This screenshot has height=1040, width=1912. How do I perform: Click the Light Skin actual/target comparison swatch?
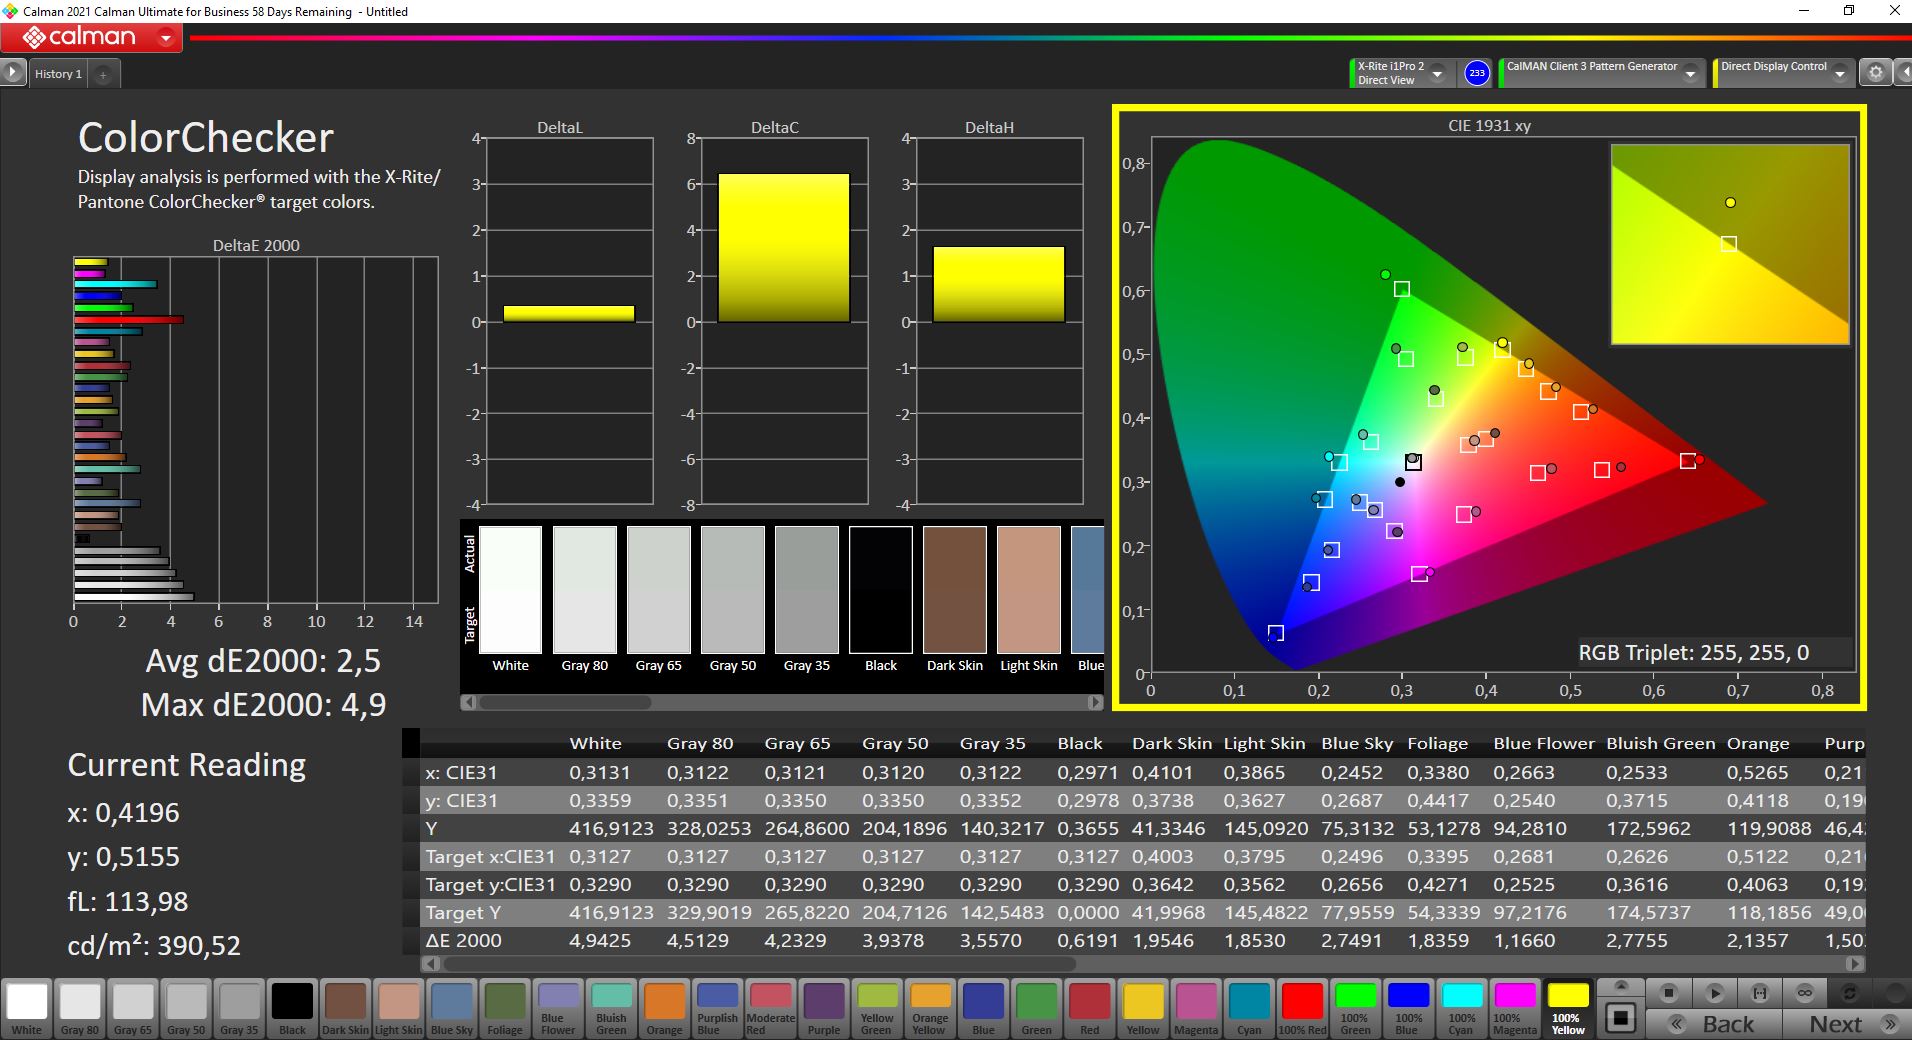(x=1028, y=590)
